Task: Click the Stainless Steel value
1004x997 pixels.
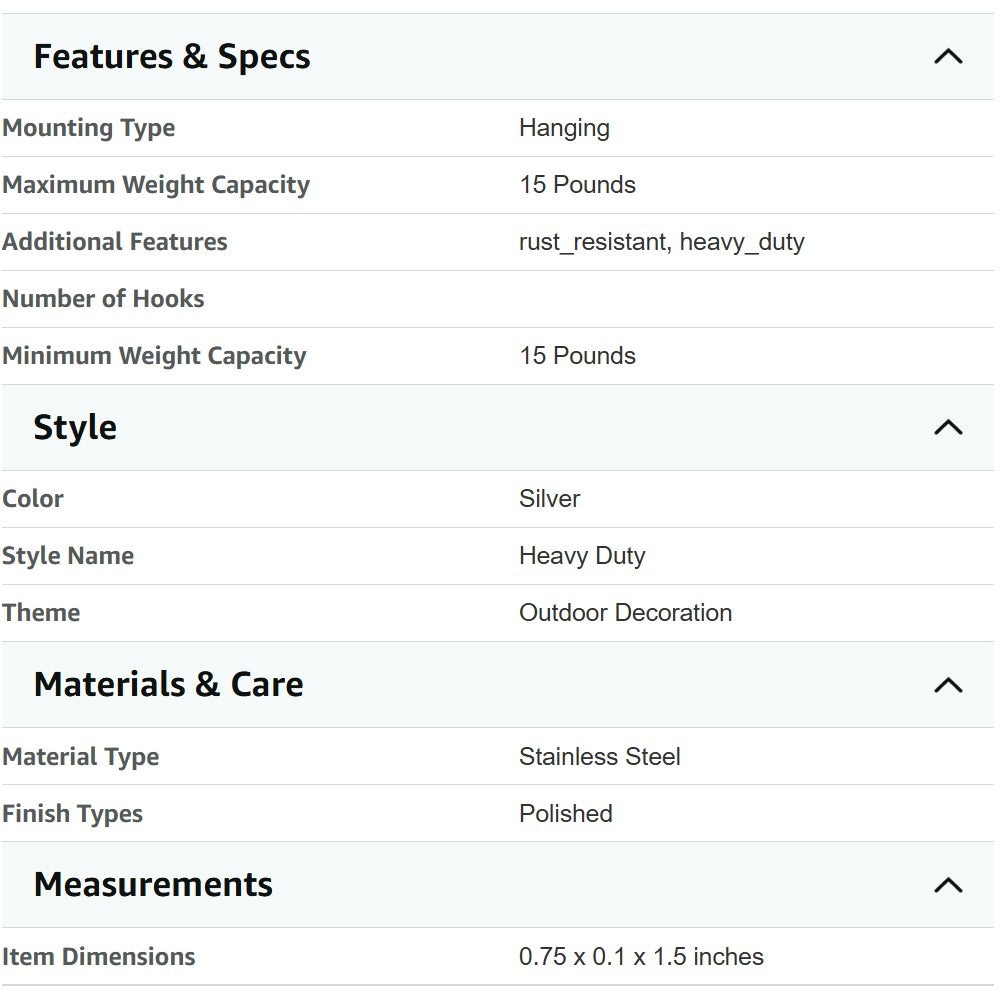Action: pos(599,757)
